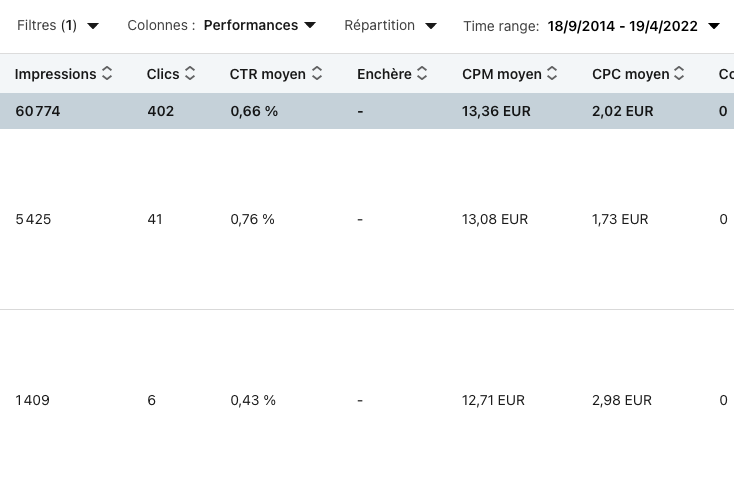Sort by Impressions using its sort arrows

107,74
